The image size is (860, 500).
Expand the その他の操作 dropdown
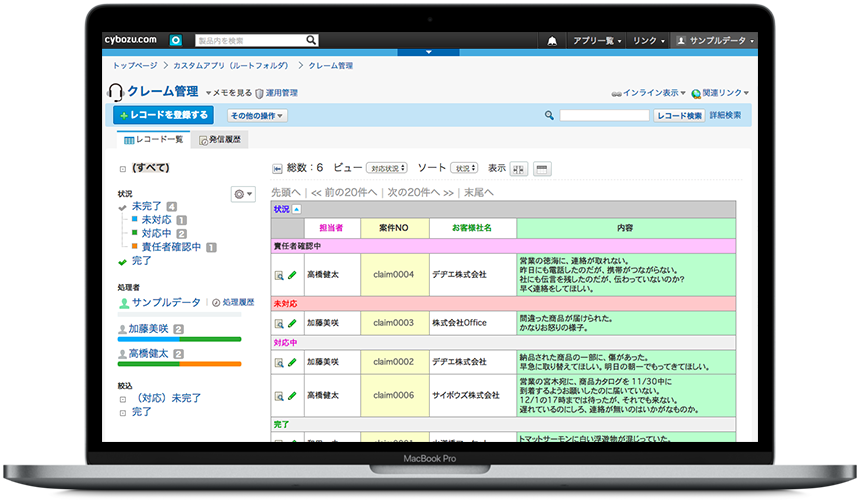click(x=257, y=115)
